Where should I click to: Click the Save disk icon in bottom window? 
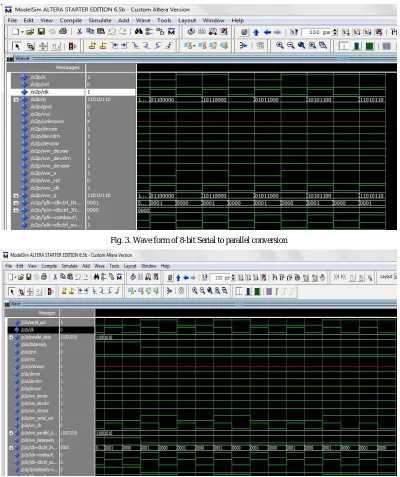click(29, 277)
